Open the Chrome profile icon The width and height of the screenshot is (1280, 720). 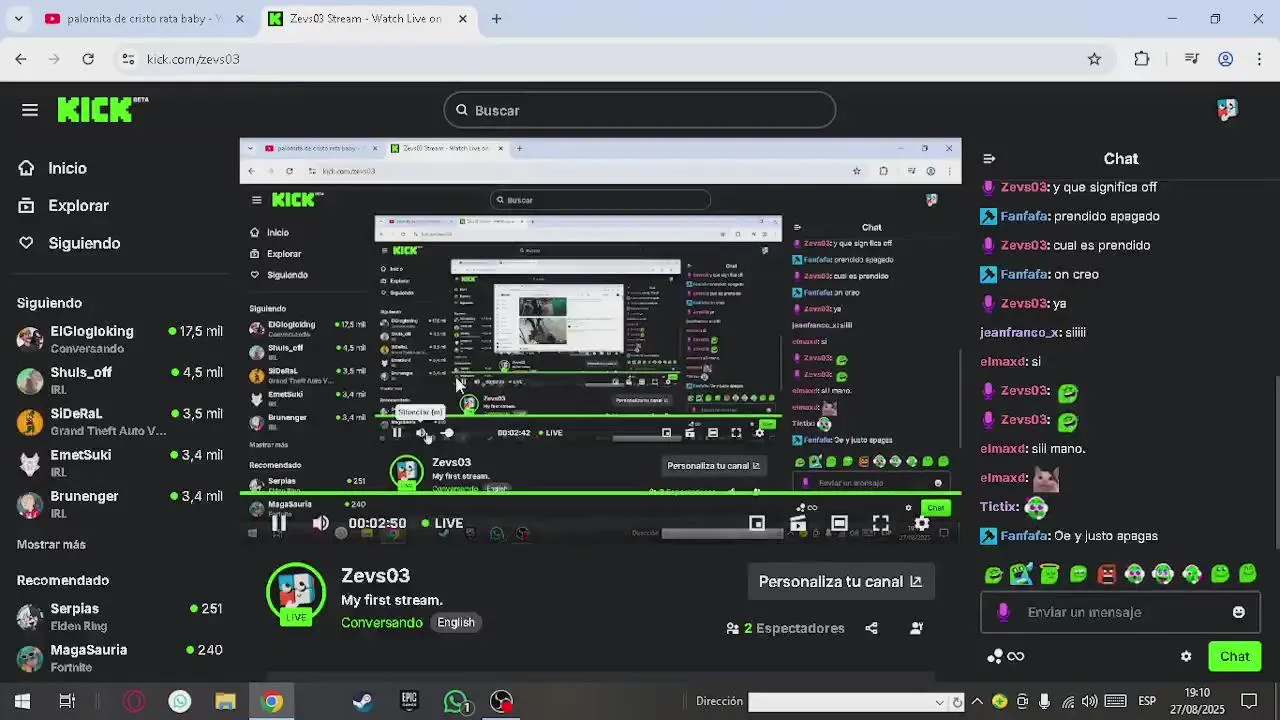click(x=1225, y=59)
